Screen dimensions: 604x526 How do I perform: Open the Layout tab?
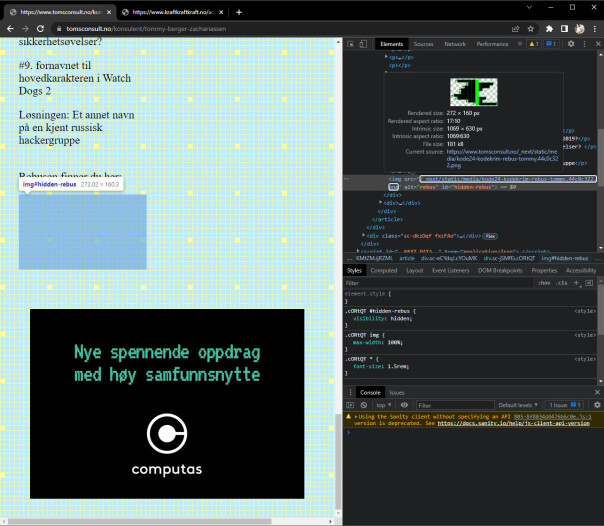tap(414, 270)
